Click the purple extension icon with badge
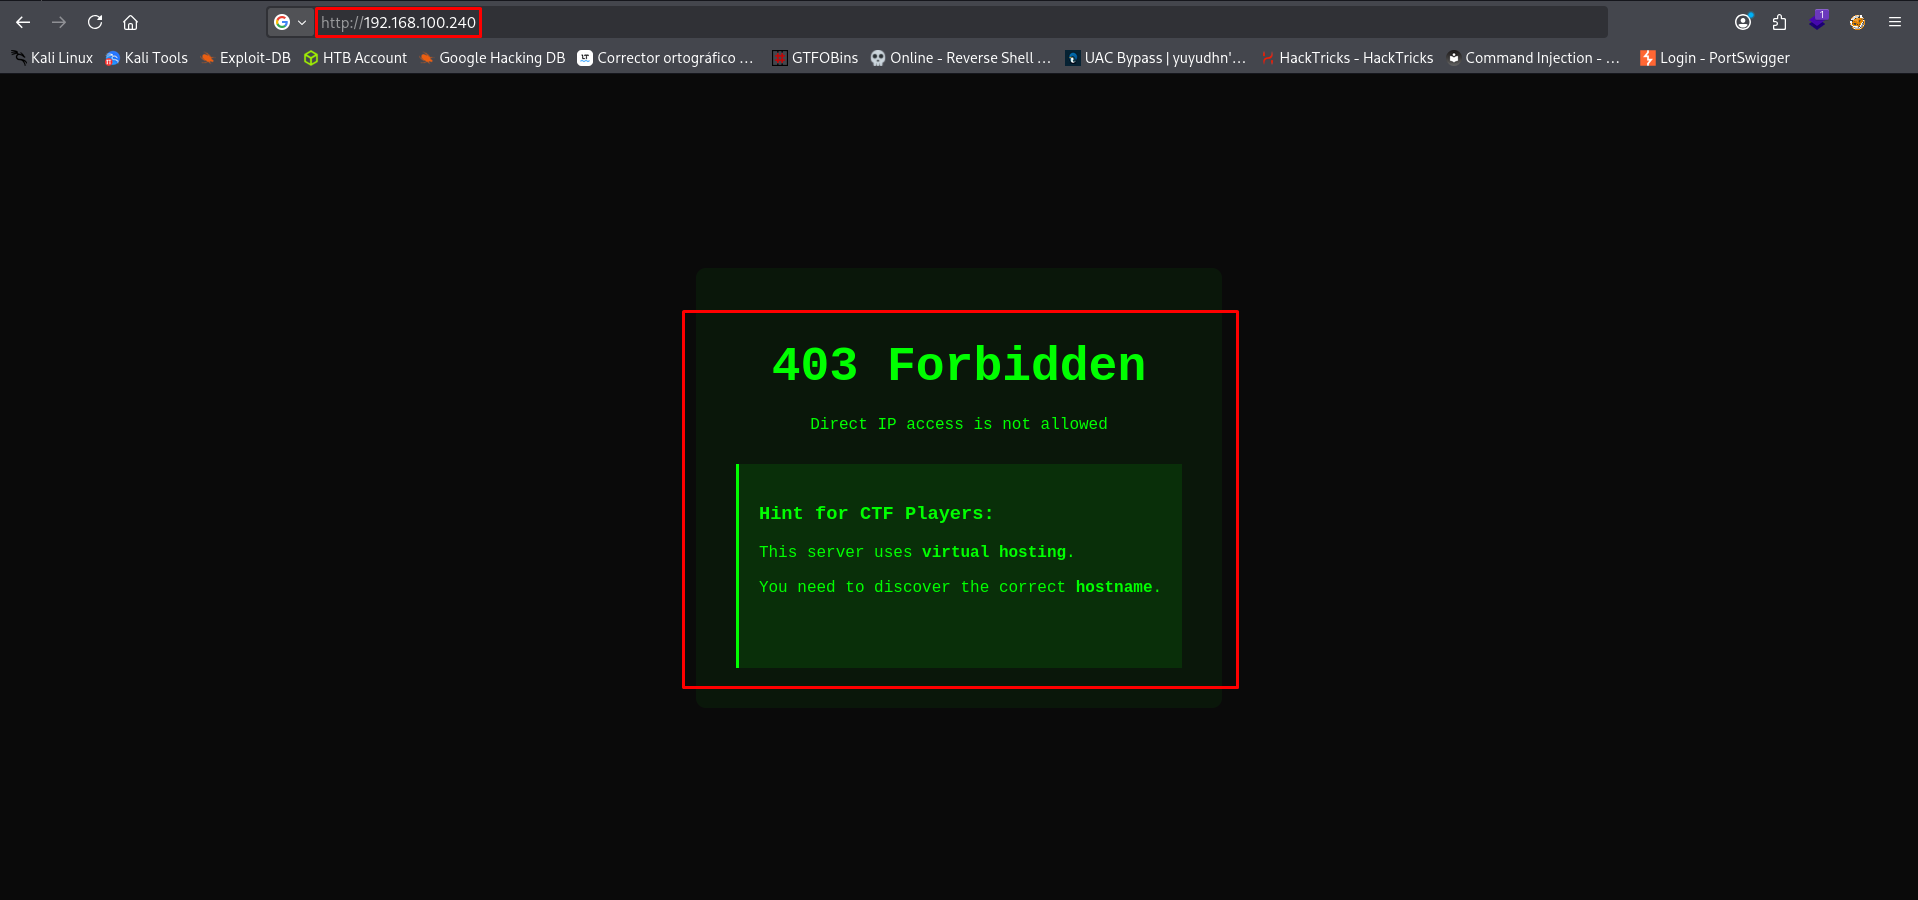Image resolution: width=1918 pixels, height=900 pixels. [1817, 21]
